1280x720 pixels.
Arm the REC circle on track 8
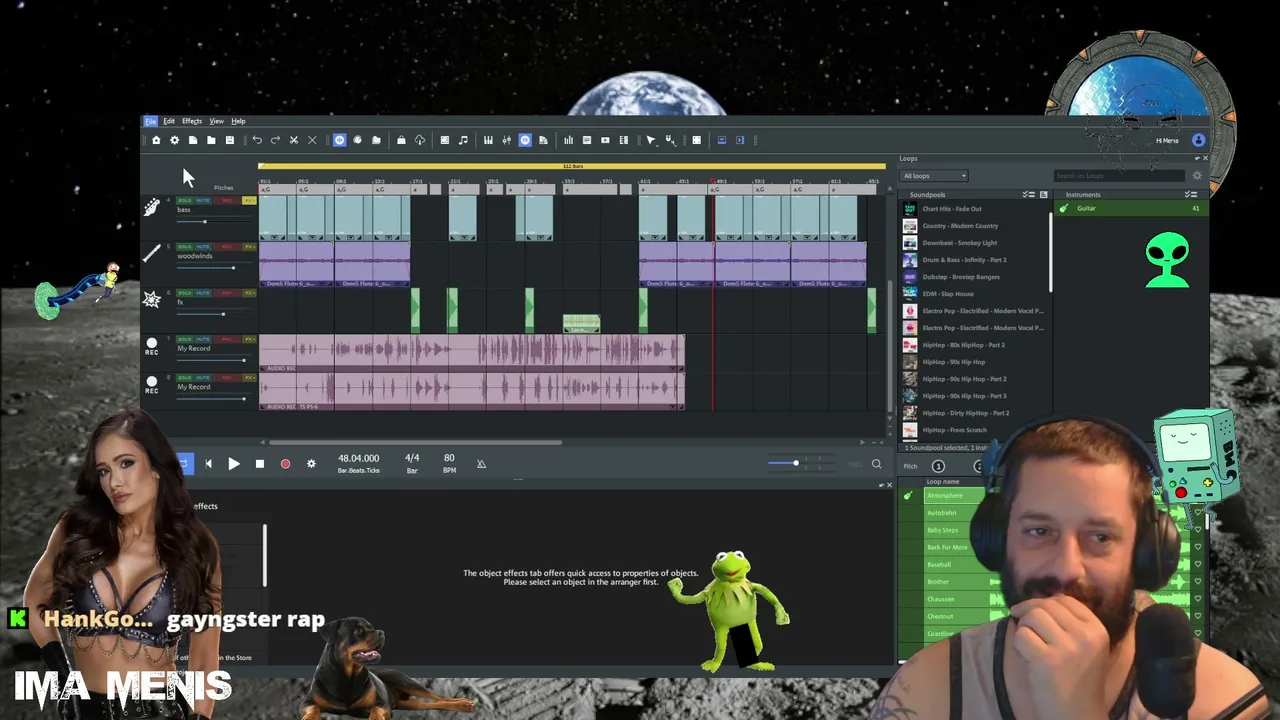(152, 381)
